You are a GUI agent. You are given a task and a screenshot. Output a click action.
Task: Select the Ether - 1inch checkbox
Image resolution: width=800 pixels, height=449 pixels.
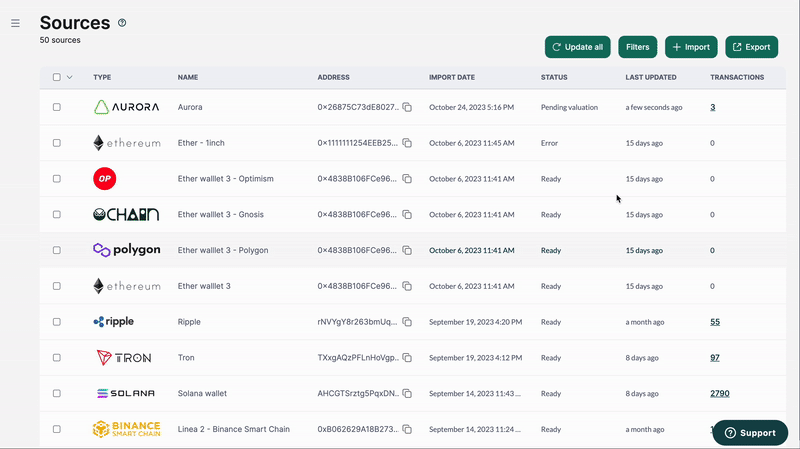coord(57,143)
